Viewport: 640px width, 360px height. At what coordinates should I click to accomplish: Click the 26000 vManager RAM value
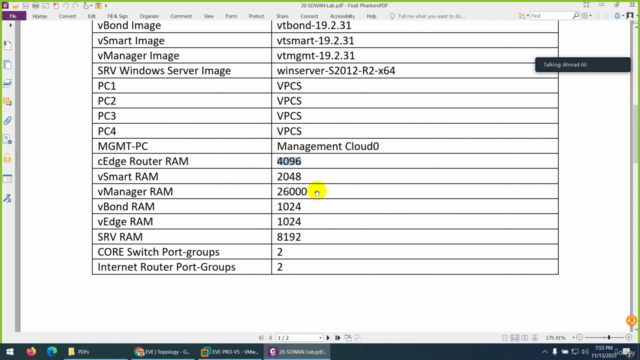(292, 191)
